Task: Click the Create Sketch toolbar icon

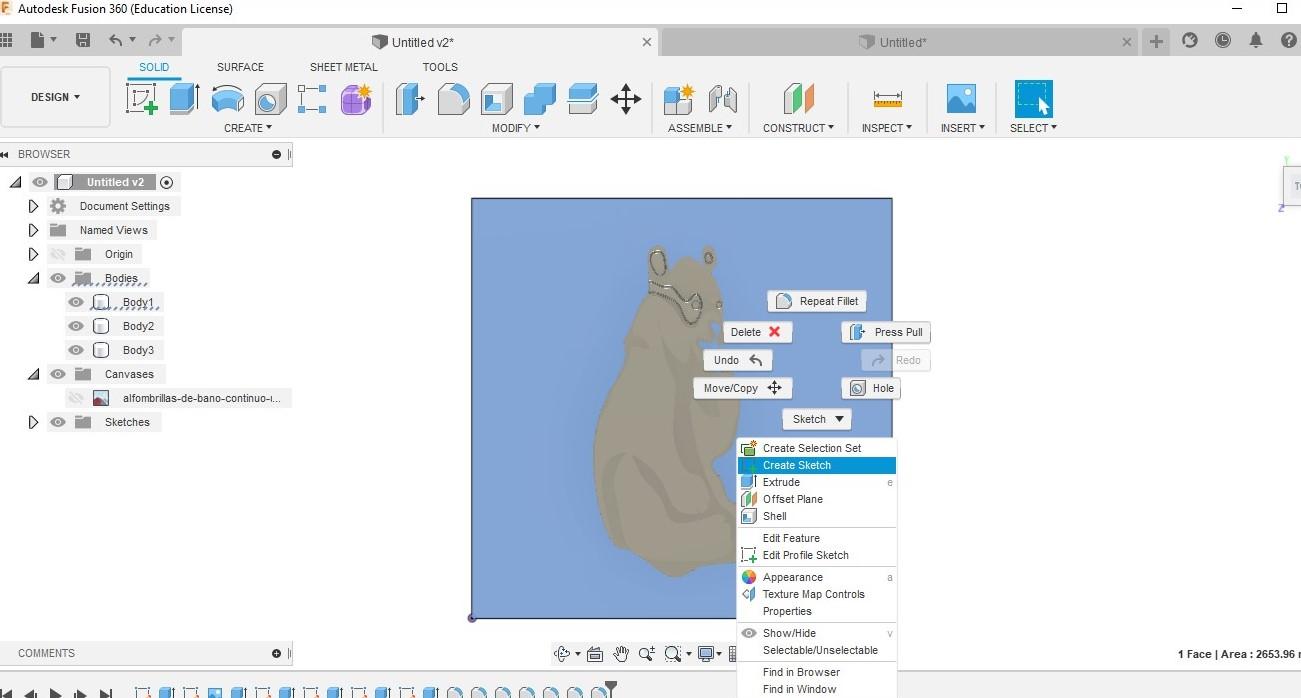Action: tap(142, 99)
